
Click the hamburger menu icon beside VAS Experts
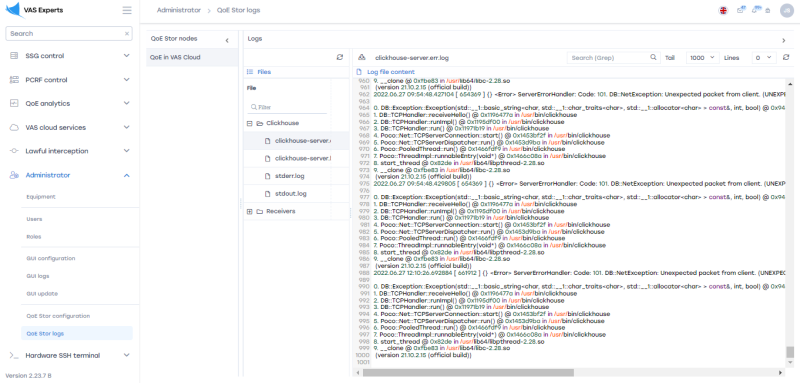coord(127,10)
